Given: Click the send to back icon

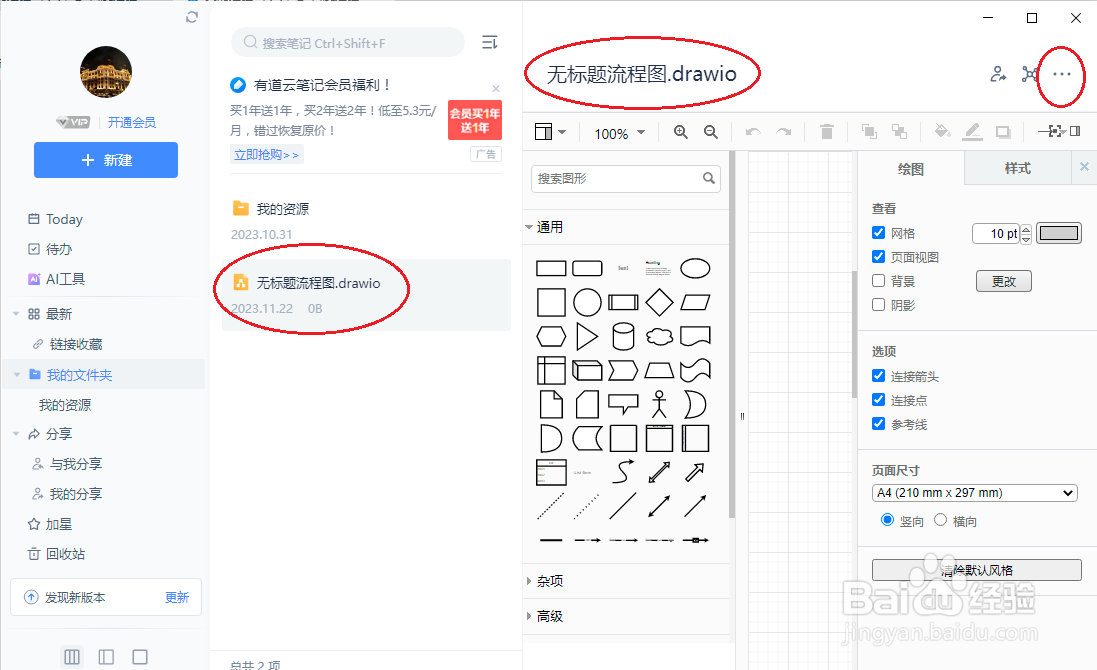Looking at the screenshot, I should point(900,131).
